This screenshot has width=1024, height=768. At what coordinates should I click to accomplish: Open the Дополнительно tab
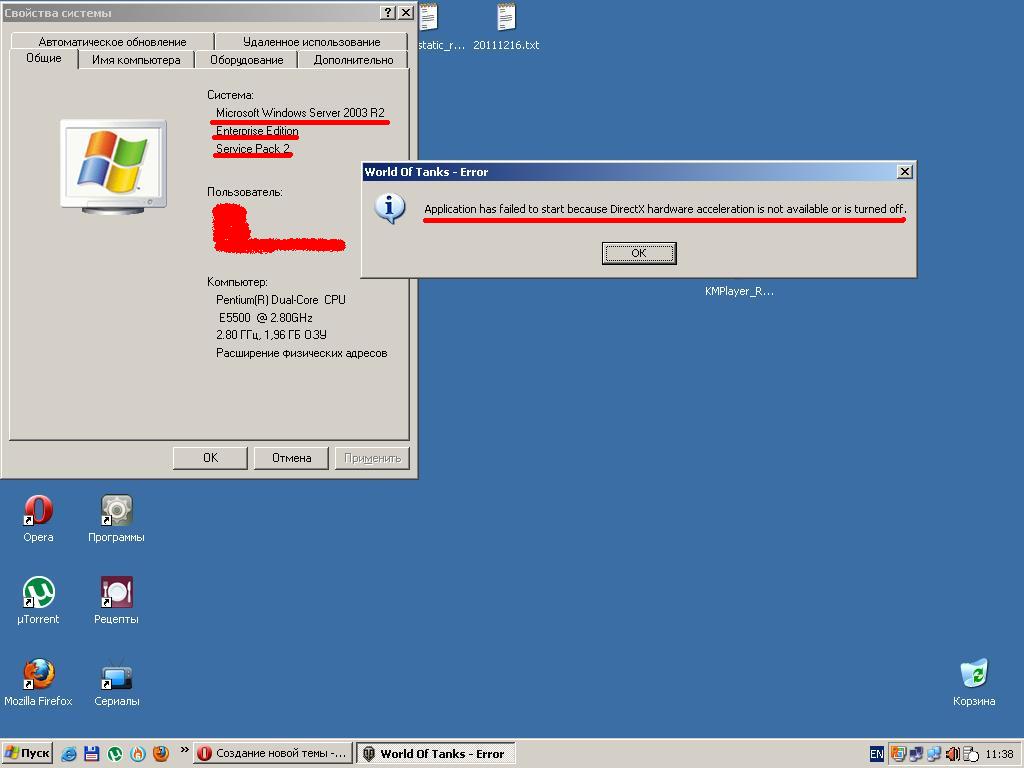pyautogui.click(x=353, y=59)
